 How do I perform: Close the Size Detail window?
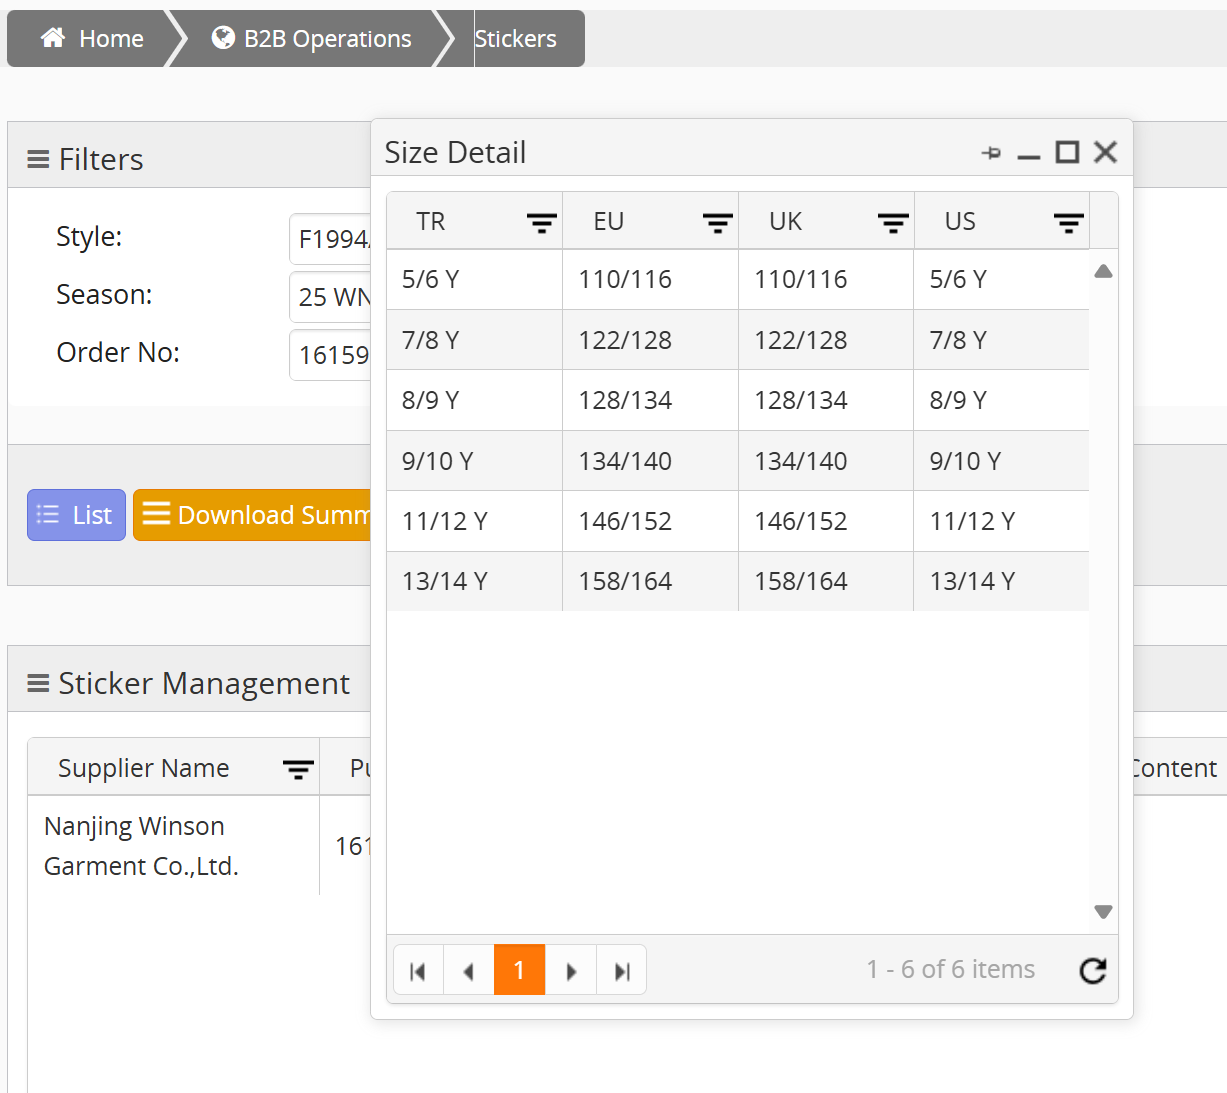click(x=1105, y=152)
